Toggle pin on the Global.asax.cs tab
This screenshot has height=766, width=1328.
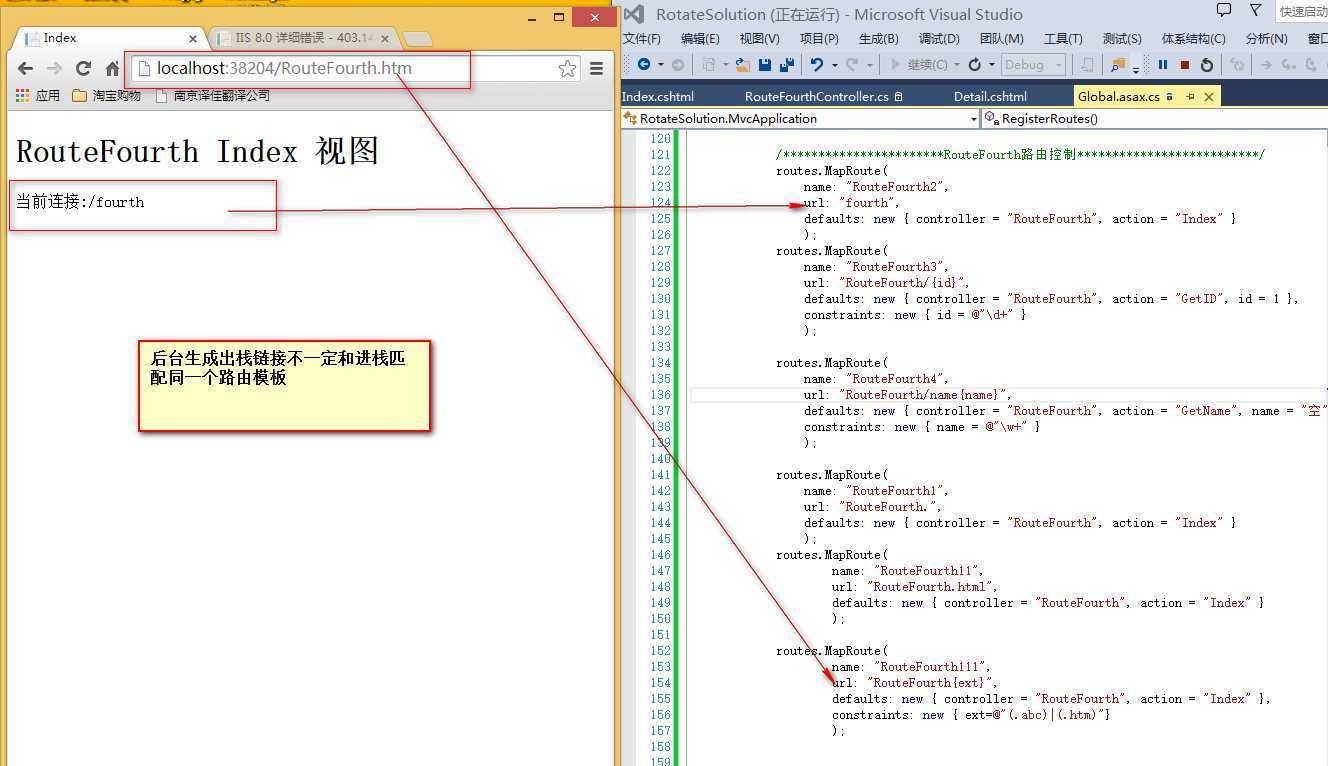tap(1190, 97)
